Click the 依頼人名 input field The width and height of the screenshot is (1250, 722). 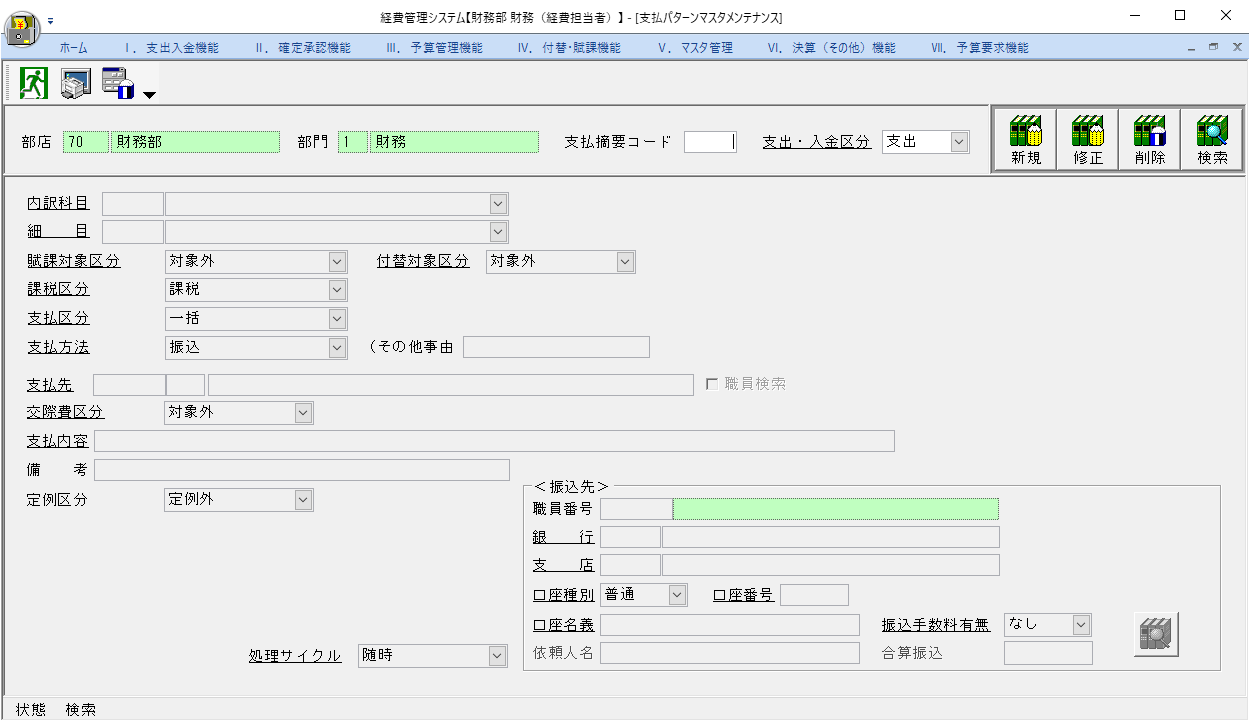pyautogui.click(x=730, y=653)
